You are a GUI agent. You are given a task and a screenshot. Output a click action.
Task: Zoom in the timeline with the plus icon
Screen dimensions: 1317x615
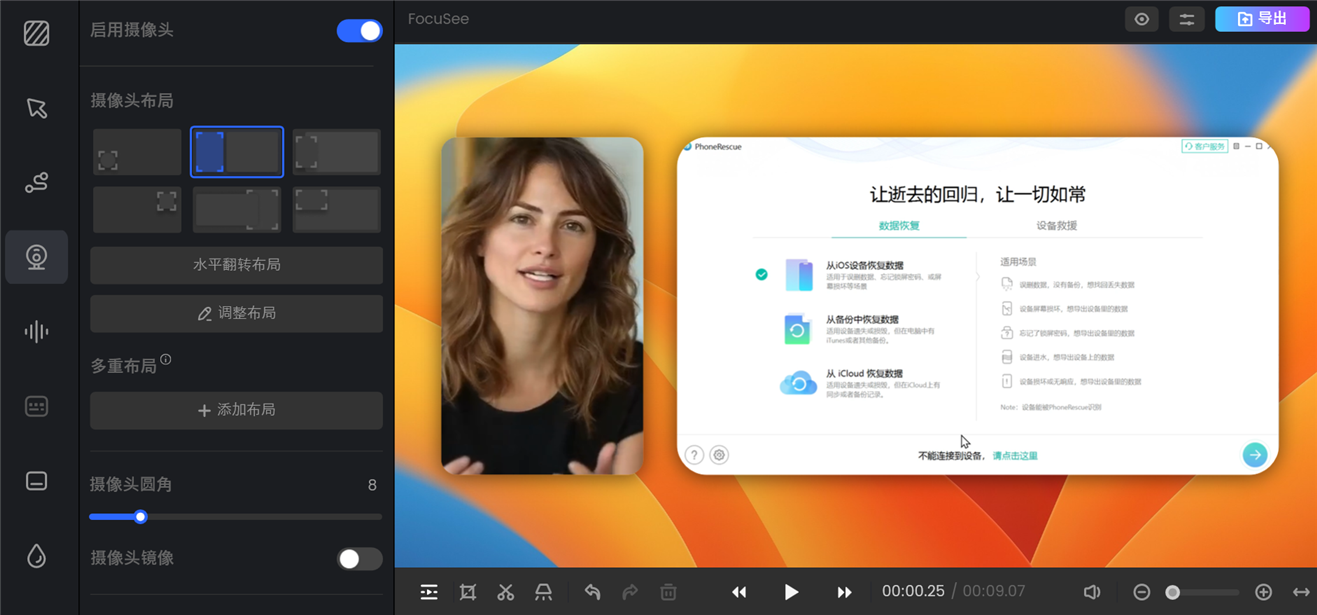tap(1263, 592)
